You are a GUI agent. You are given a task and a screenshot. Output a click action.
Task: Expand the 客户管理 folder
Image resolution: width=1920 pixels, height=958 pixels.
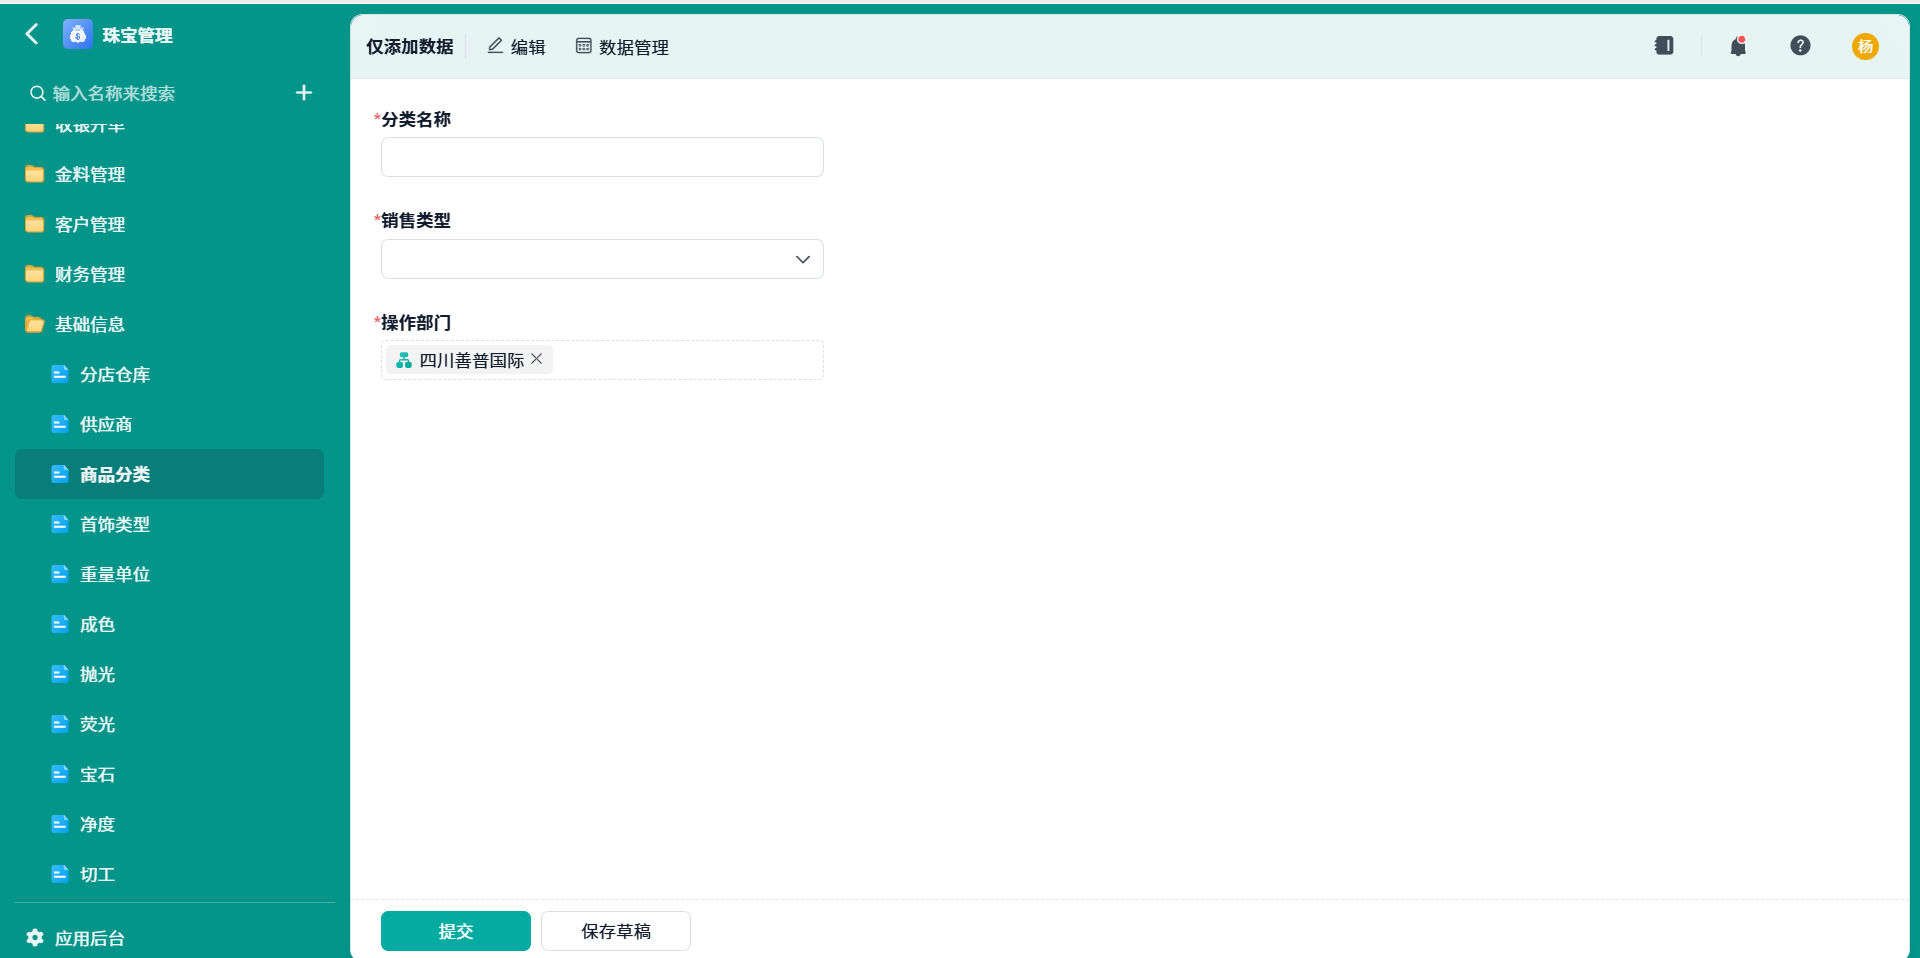(170, 224)
